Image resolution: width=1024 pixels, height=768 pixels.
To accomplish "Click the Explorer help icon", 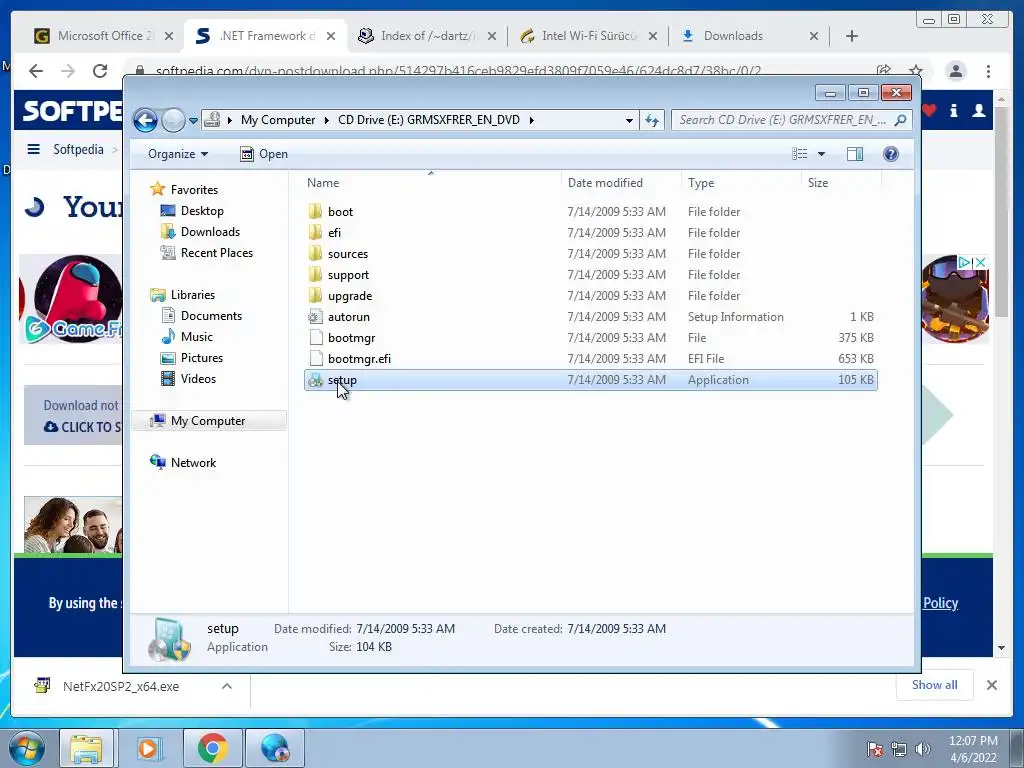I will [891, 154].
